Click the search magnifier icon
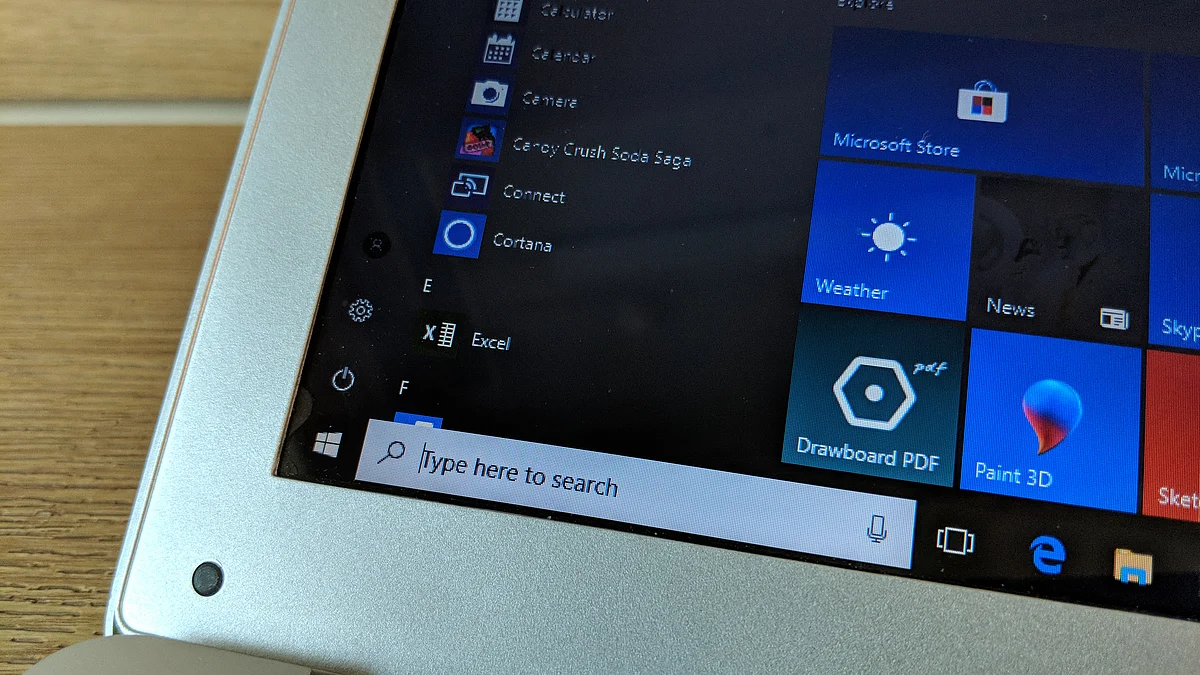 tap(391, 451)
